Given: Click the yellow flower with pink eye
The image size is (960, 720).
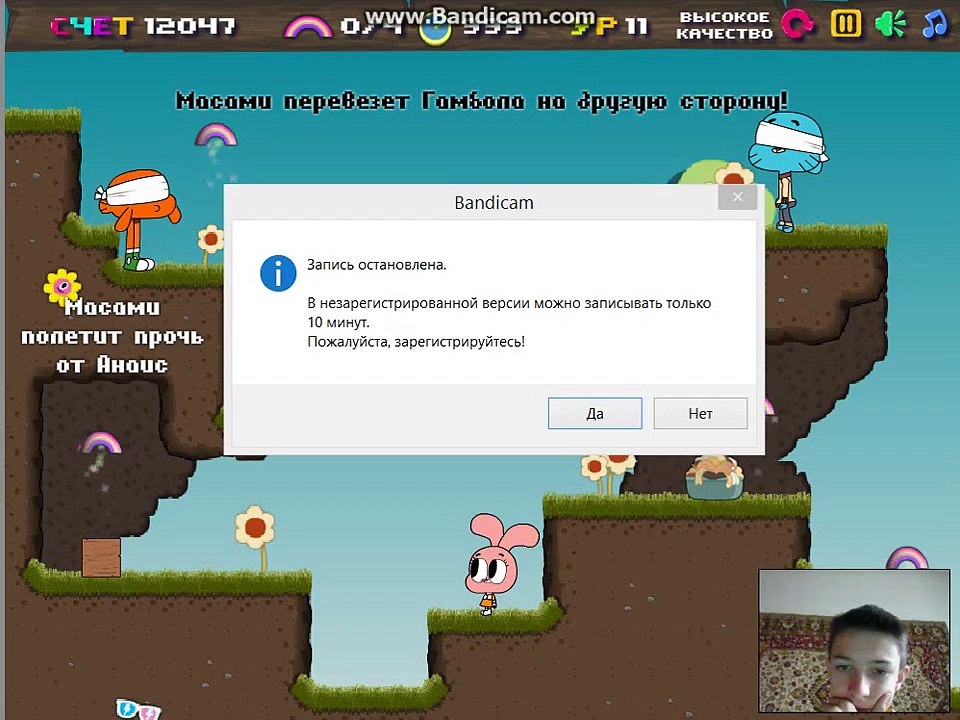Looking at the screenshot, I should point(62,286).
